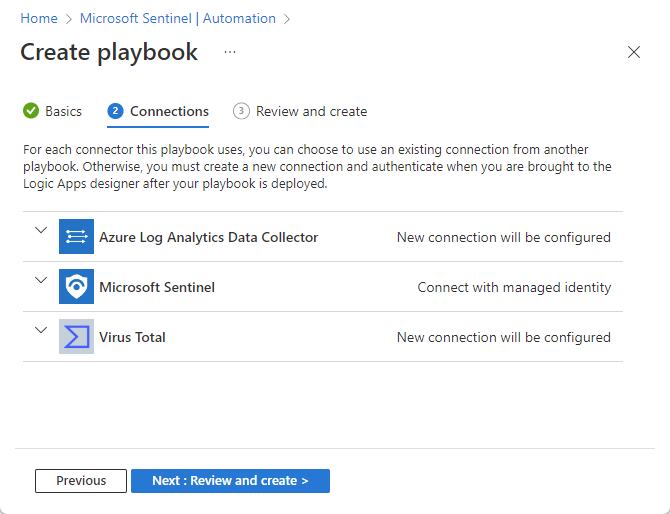Click the green Basics checkmark icon
Viewport: 670px width, 514px height.
click(31, 111)
